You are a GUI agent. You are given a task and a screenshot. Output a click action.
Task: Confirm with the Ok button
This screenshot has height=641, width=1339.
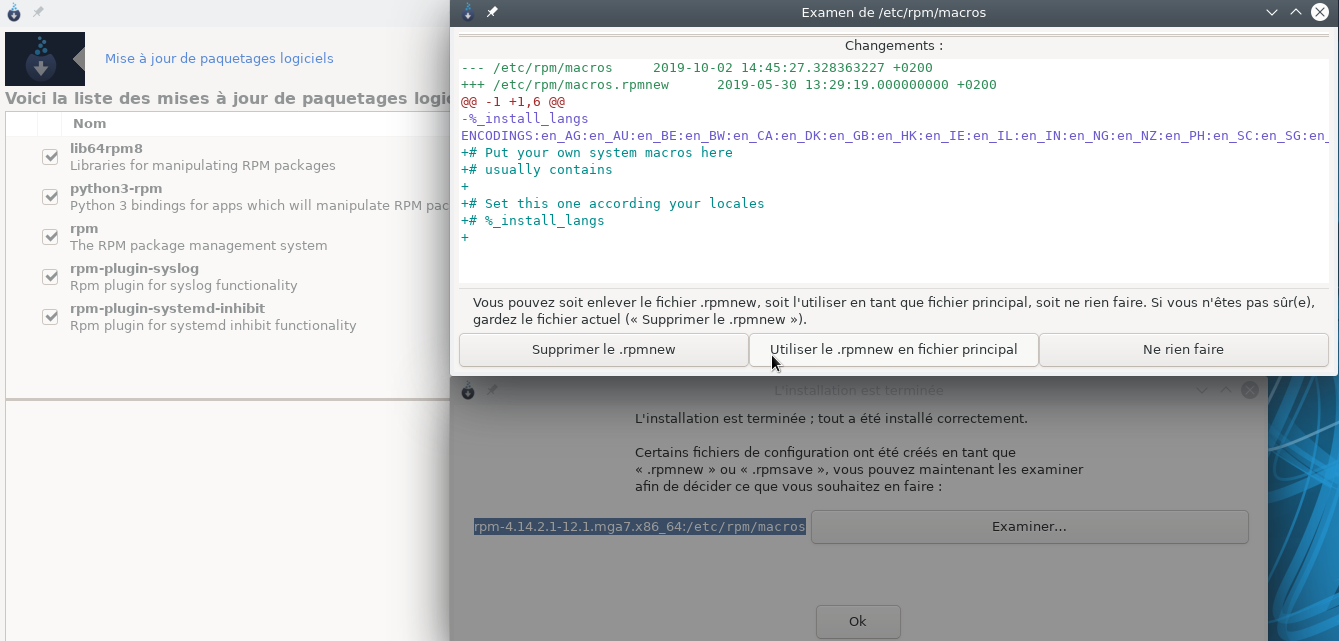tap(858, 622)
